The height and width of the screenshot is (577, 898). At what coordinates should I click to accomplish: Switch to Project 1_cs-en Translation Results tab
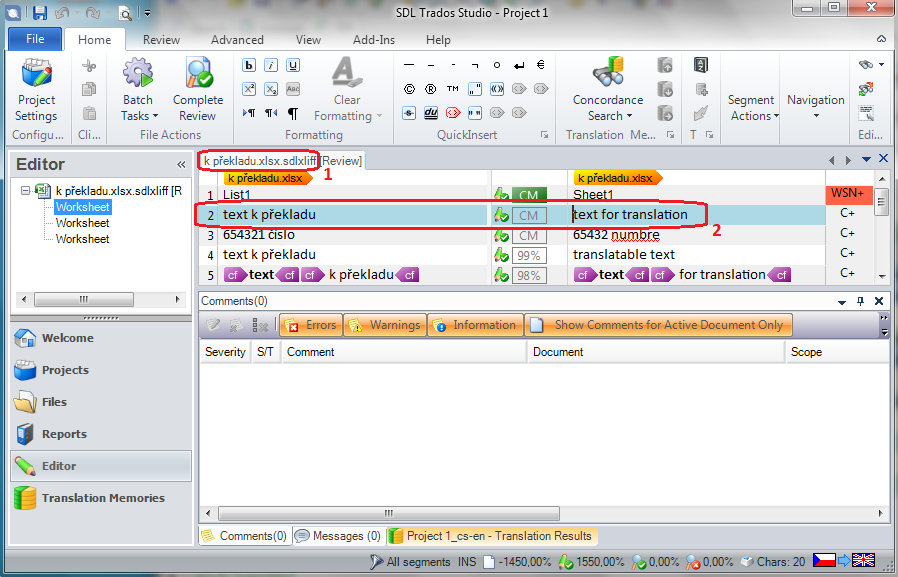[x=491, y=536]
